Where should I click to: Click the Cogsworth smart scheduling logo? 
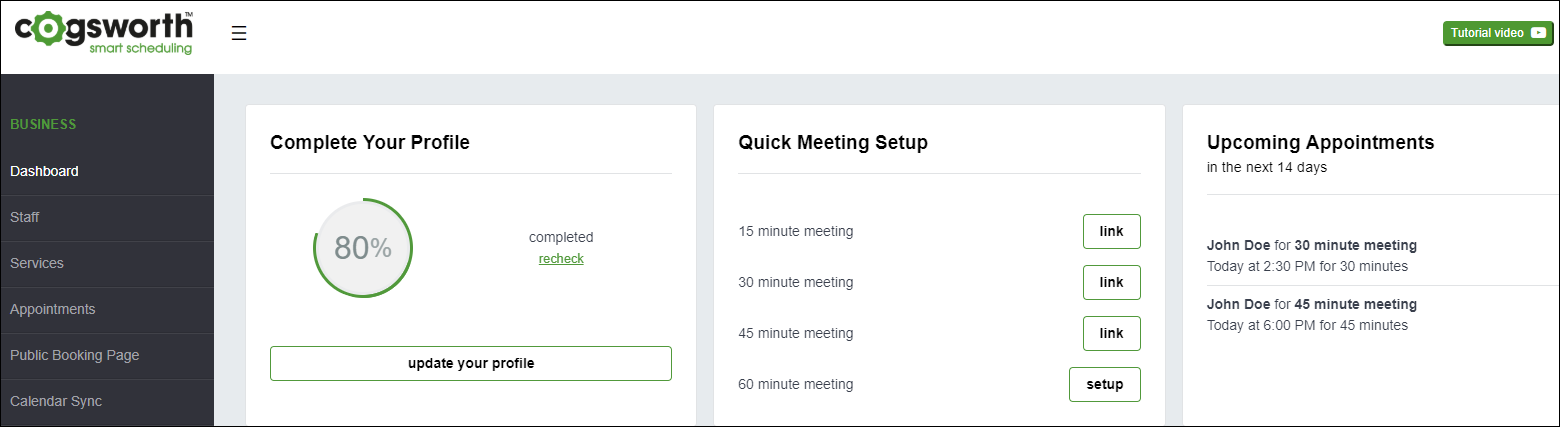point(104,33)
